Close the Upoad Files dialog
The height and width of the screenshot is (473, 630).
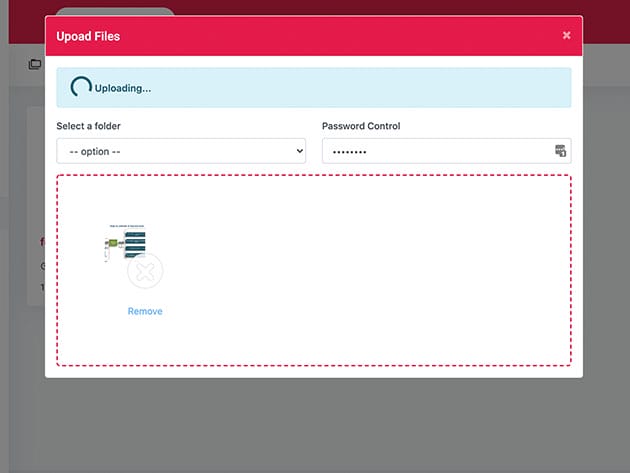tap(566, 35)
